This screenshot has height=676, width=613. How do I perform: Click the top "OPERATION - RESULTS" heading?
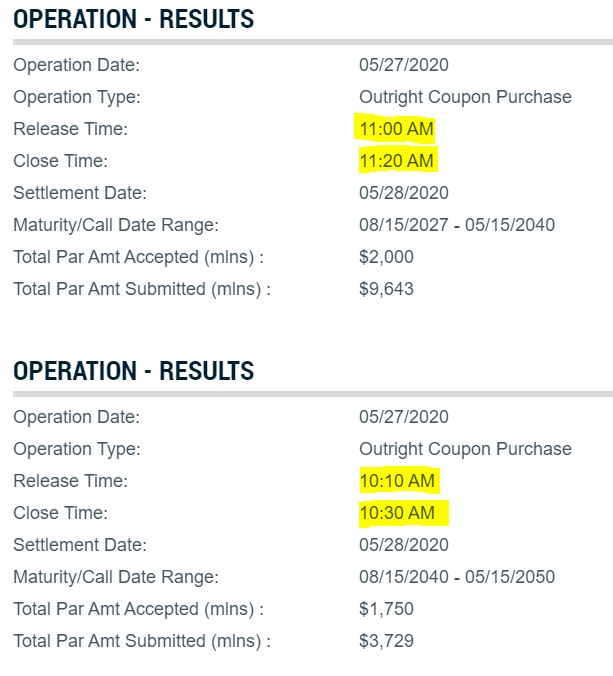[x=133, y=19]
